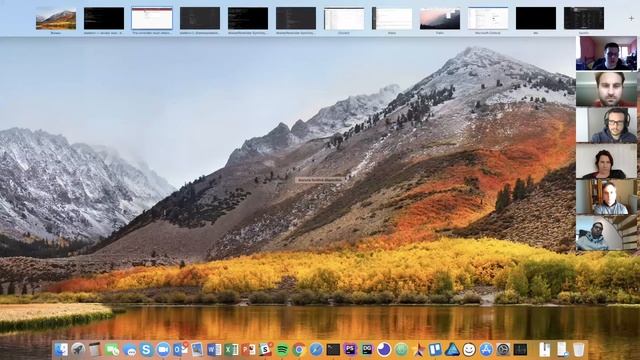This screenshot has width=640, height=360.
Task: Open Safari compass icon in Dock
Action: point(316,350)
